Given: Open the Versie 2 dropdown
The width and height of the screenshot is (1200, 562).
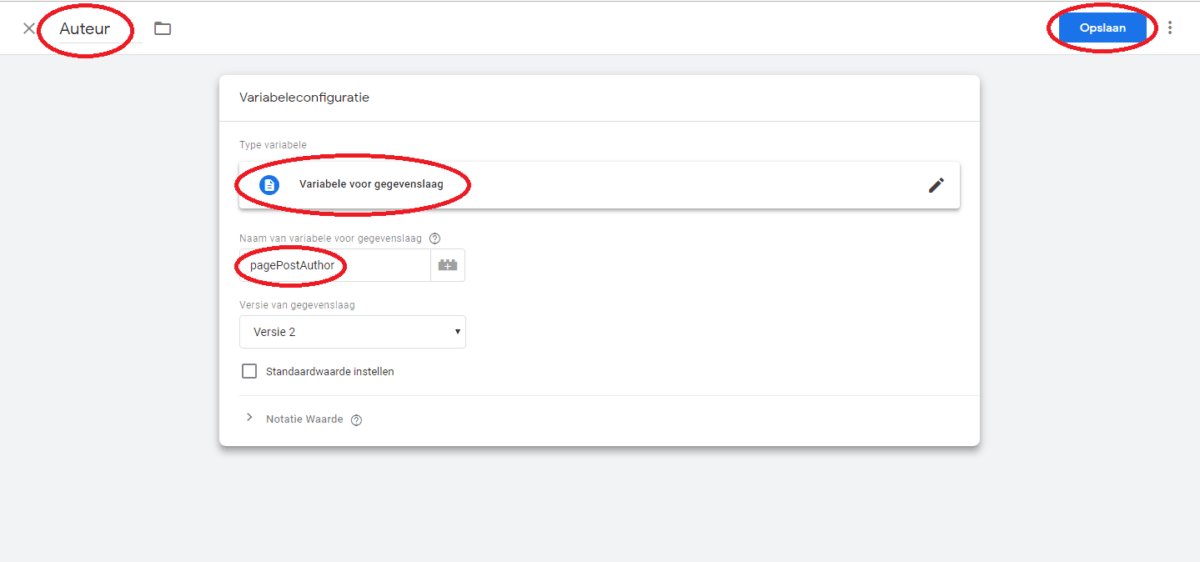Looking at the screenshot, I should tap(352, 332).
